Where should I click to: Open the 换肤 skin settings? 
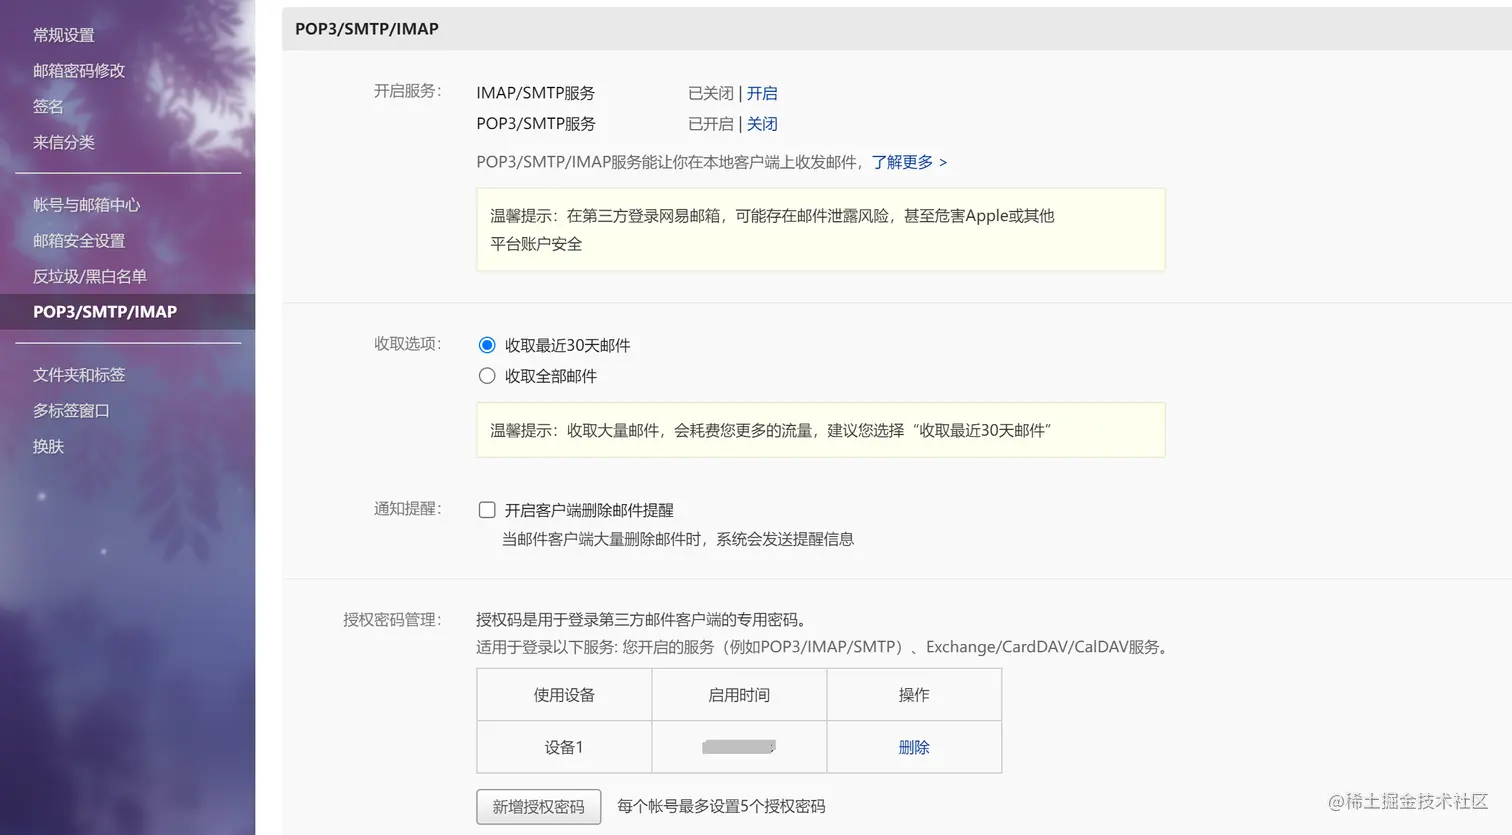coord(47,446)
